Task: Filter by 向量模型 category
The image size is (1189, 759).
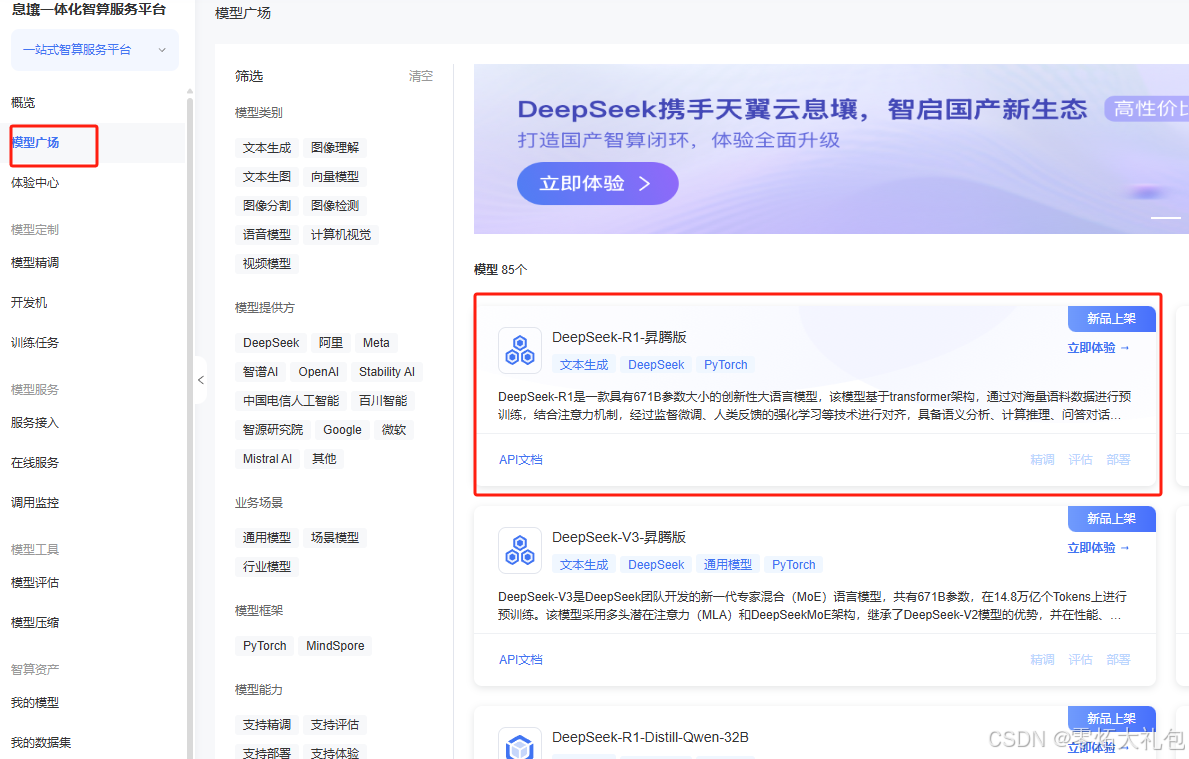Action: coord(335,177)
